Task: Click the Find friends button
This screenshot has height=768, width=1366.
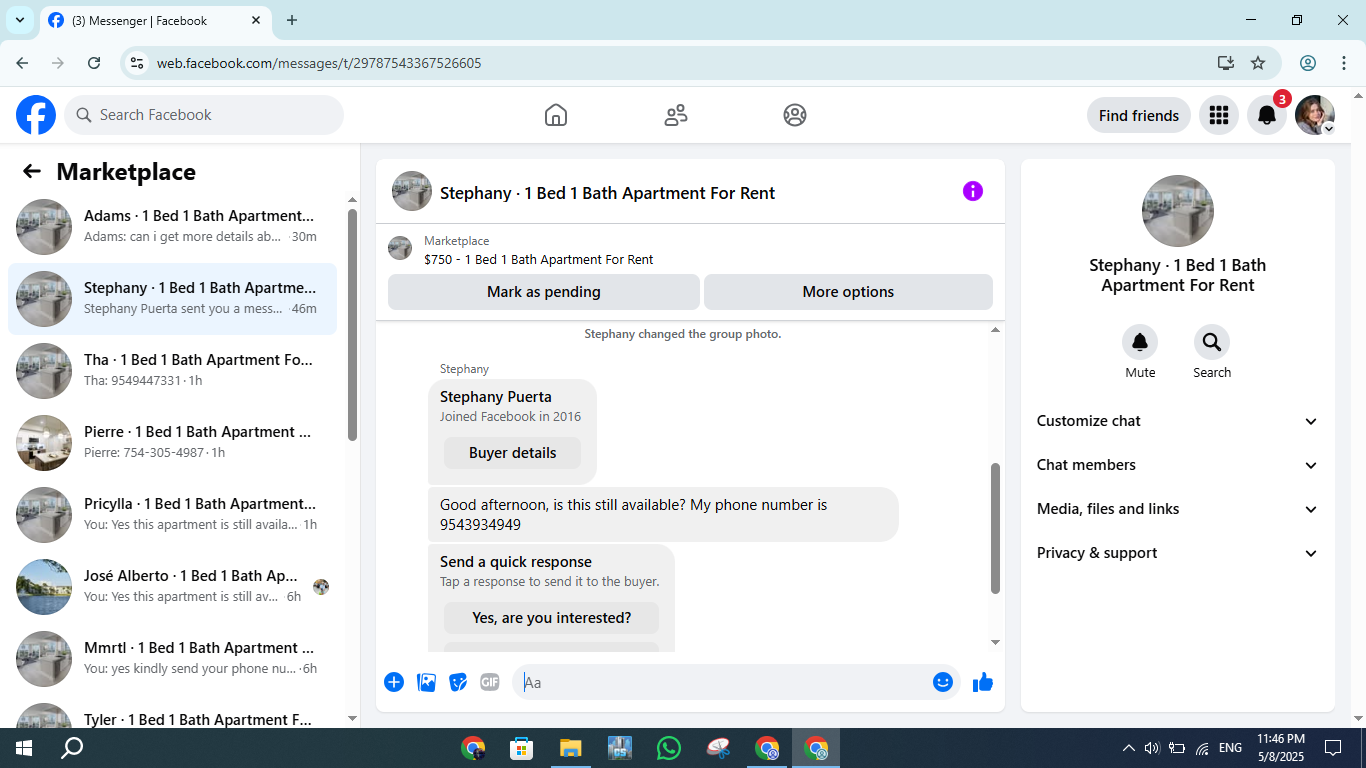Action: pyautogui.click(x=1139, y=115)
